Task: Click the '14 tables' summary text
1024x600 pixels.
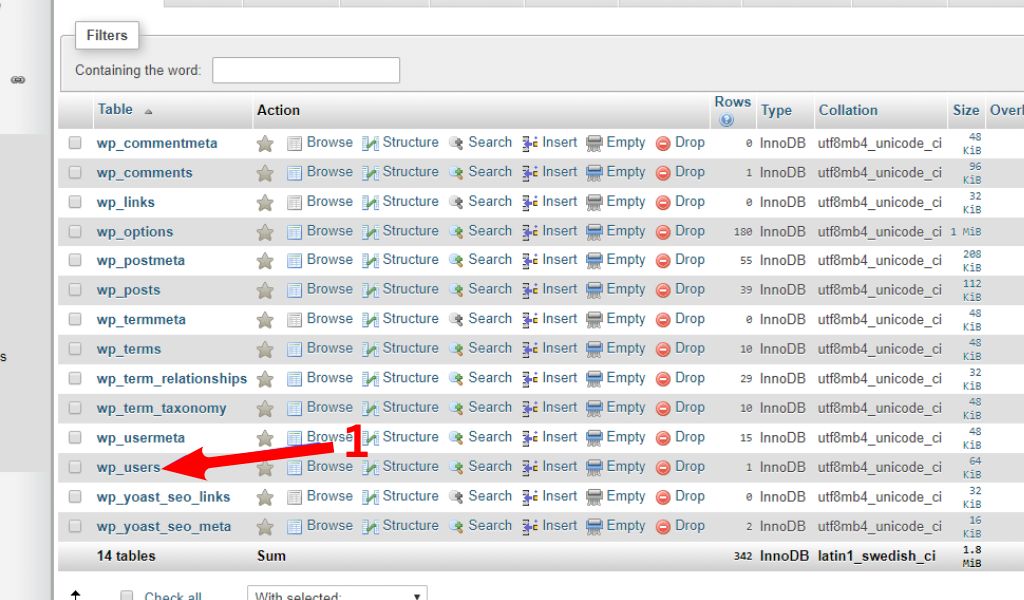Action: (x=126, y=556)
